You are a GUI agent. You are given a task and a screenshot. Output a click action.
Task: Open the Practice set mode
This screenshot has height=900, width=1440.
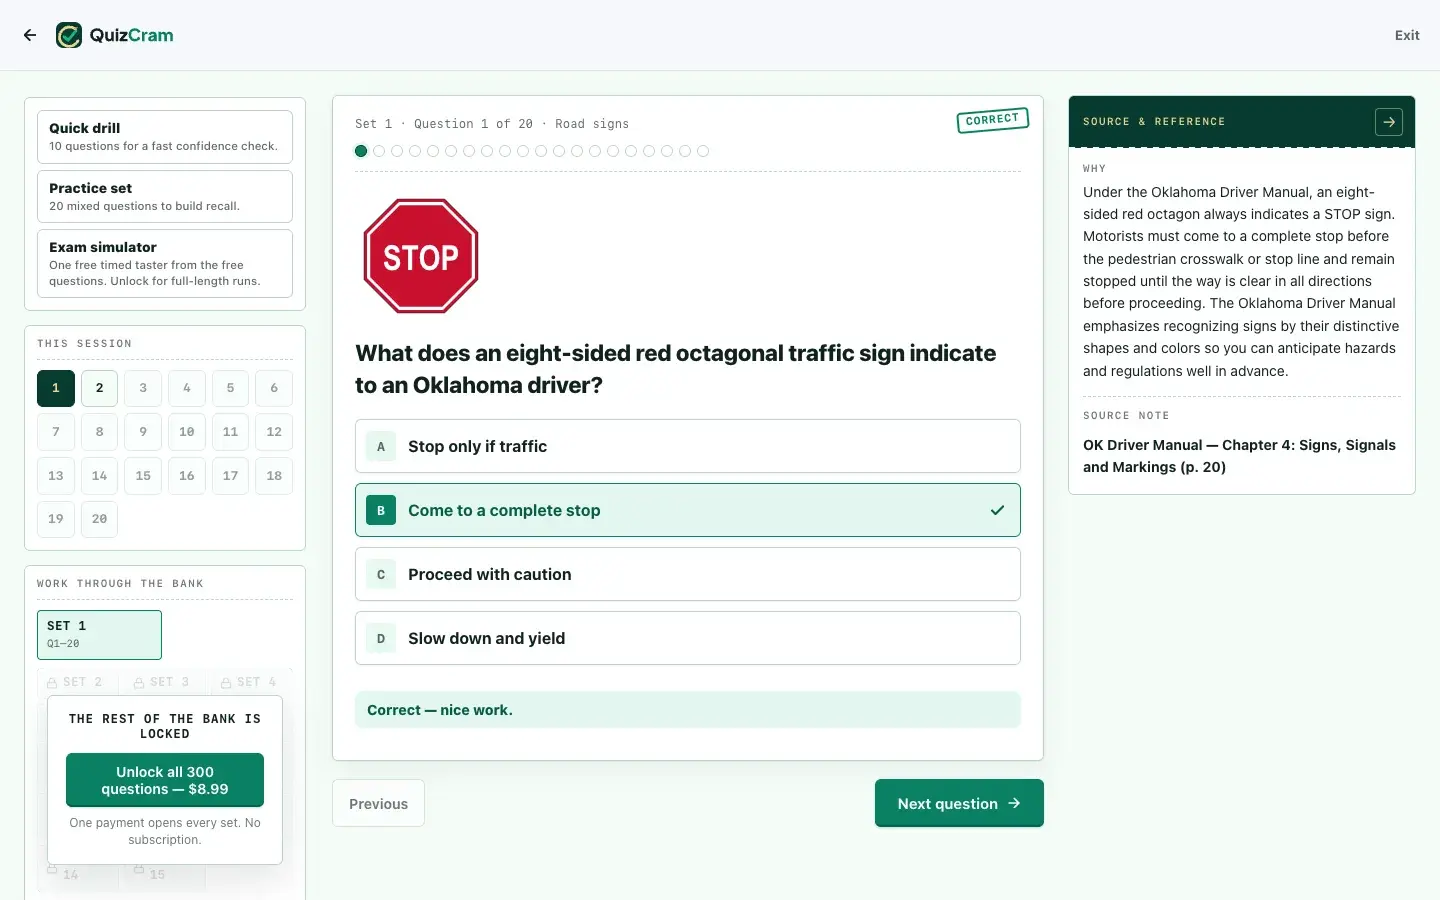pyautogui.click(x=165, y=197)
